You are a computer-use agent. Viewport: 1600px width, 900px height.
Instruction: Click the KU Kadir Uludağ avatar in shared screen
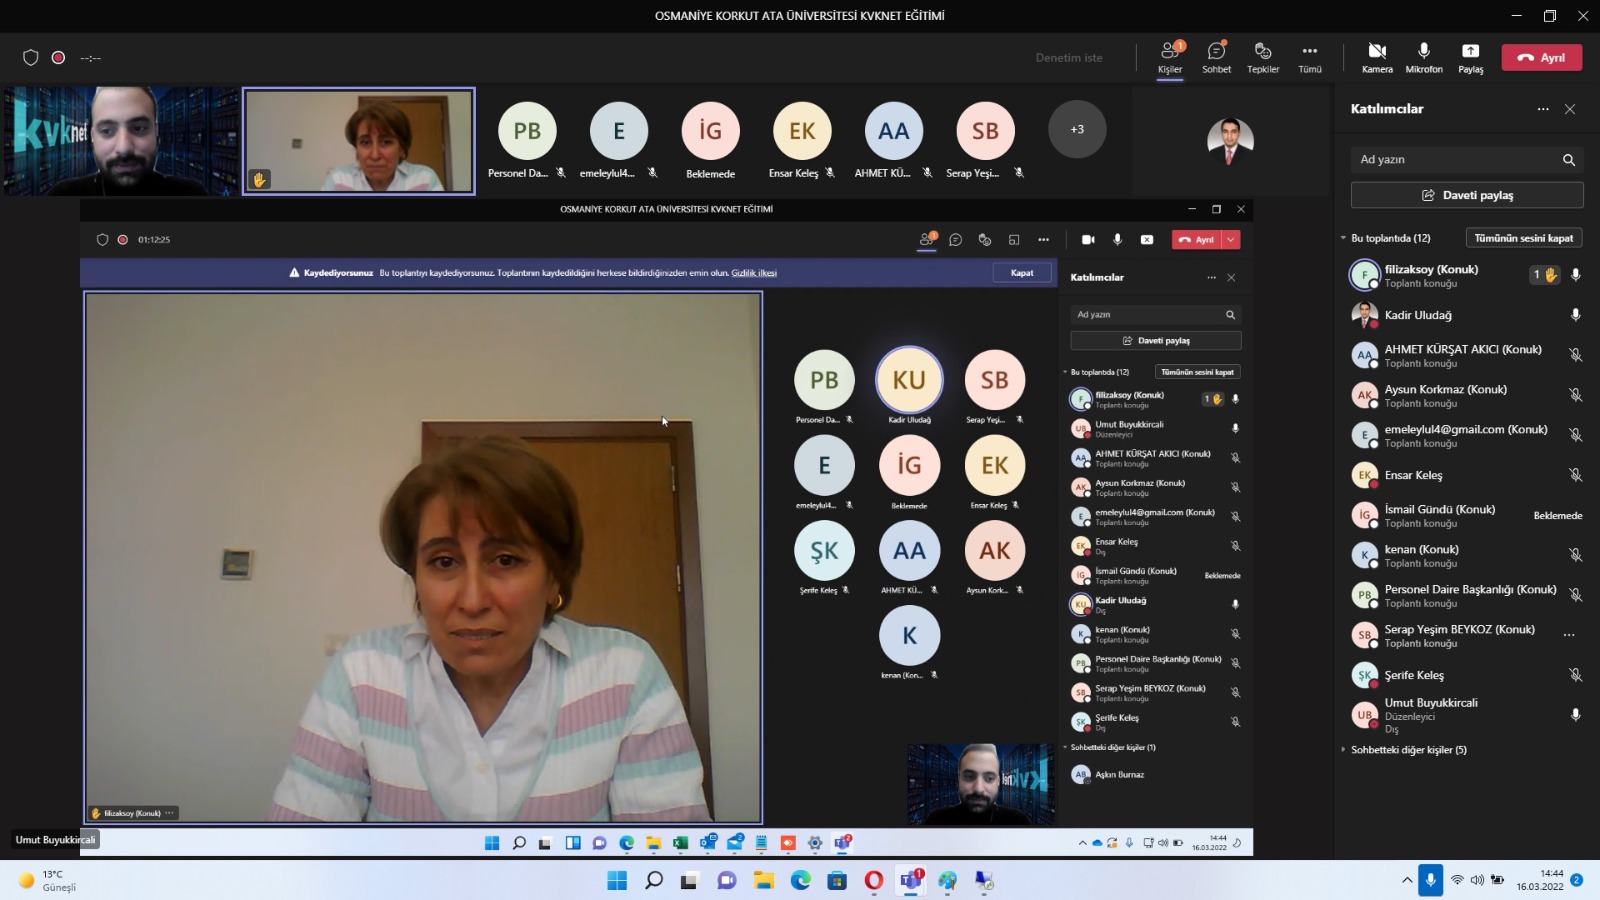pyautogui.click(x=909, y=380)
